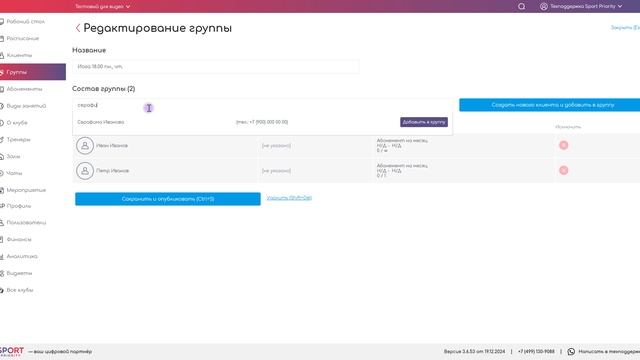Click the Название group name field
640x360 pixels.
coord(216,67)
